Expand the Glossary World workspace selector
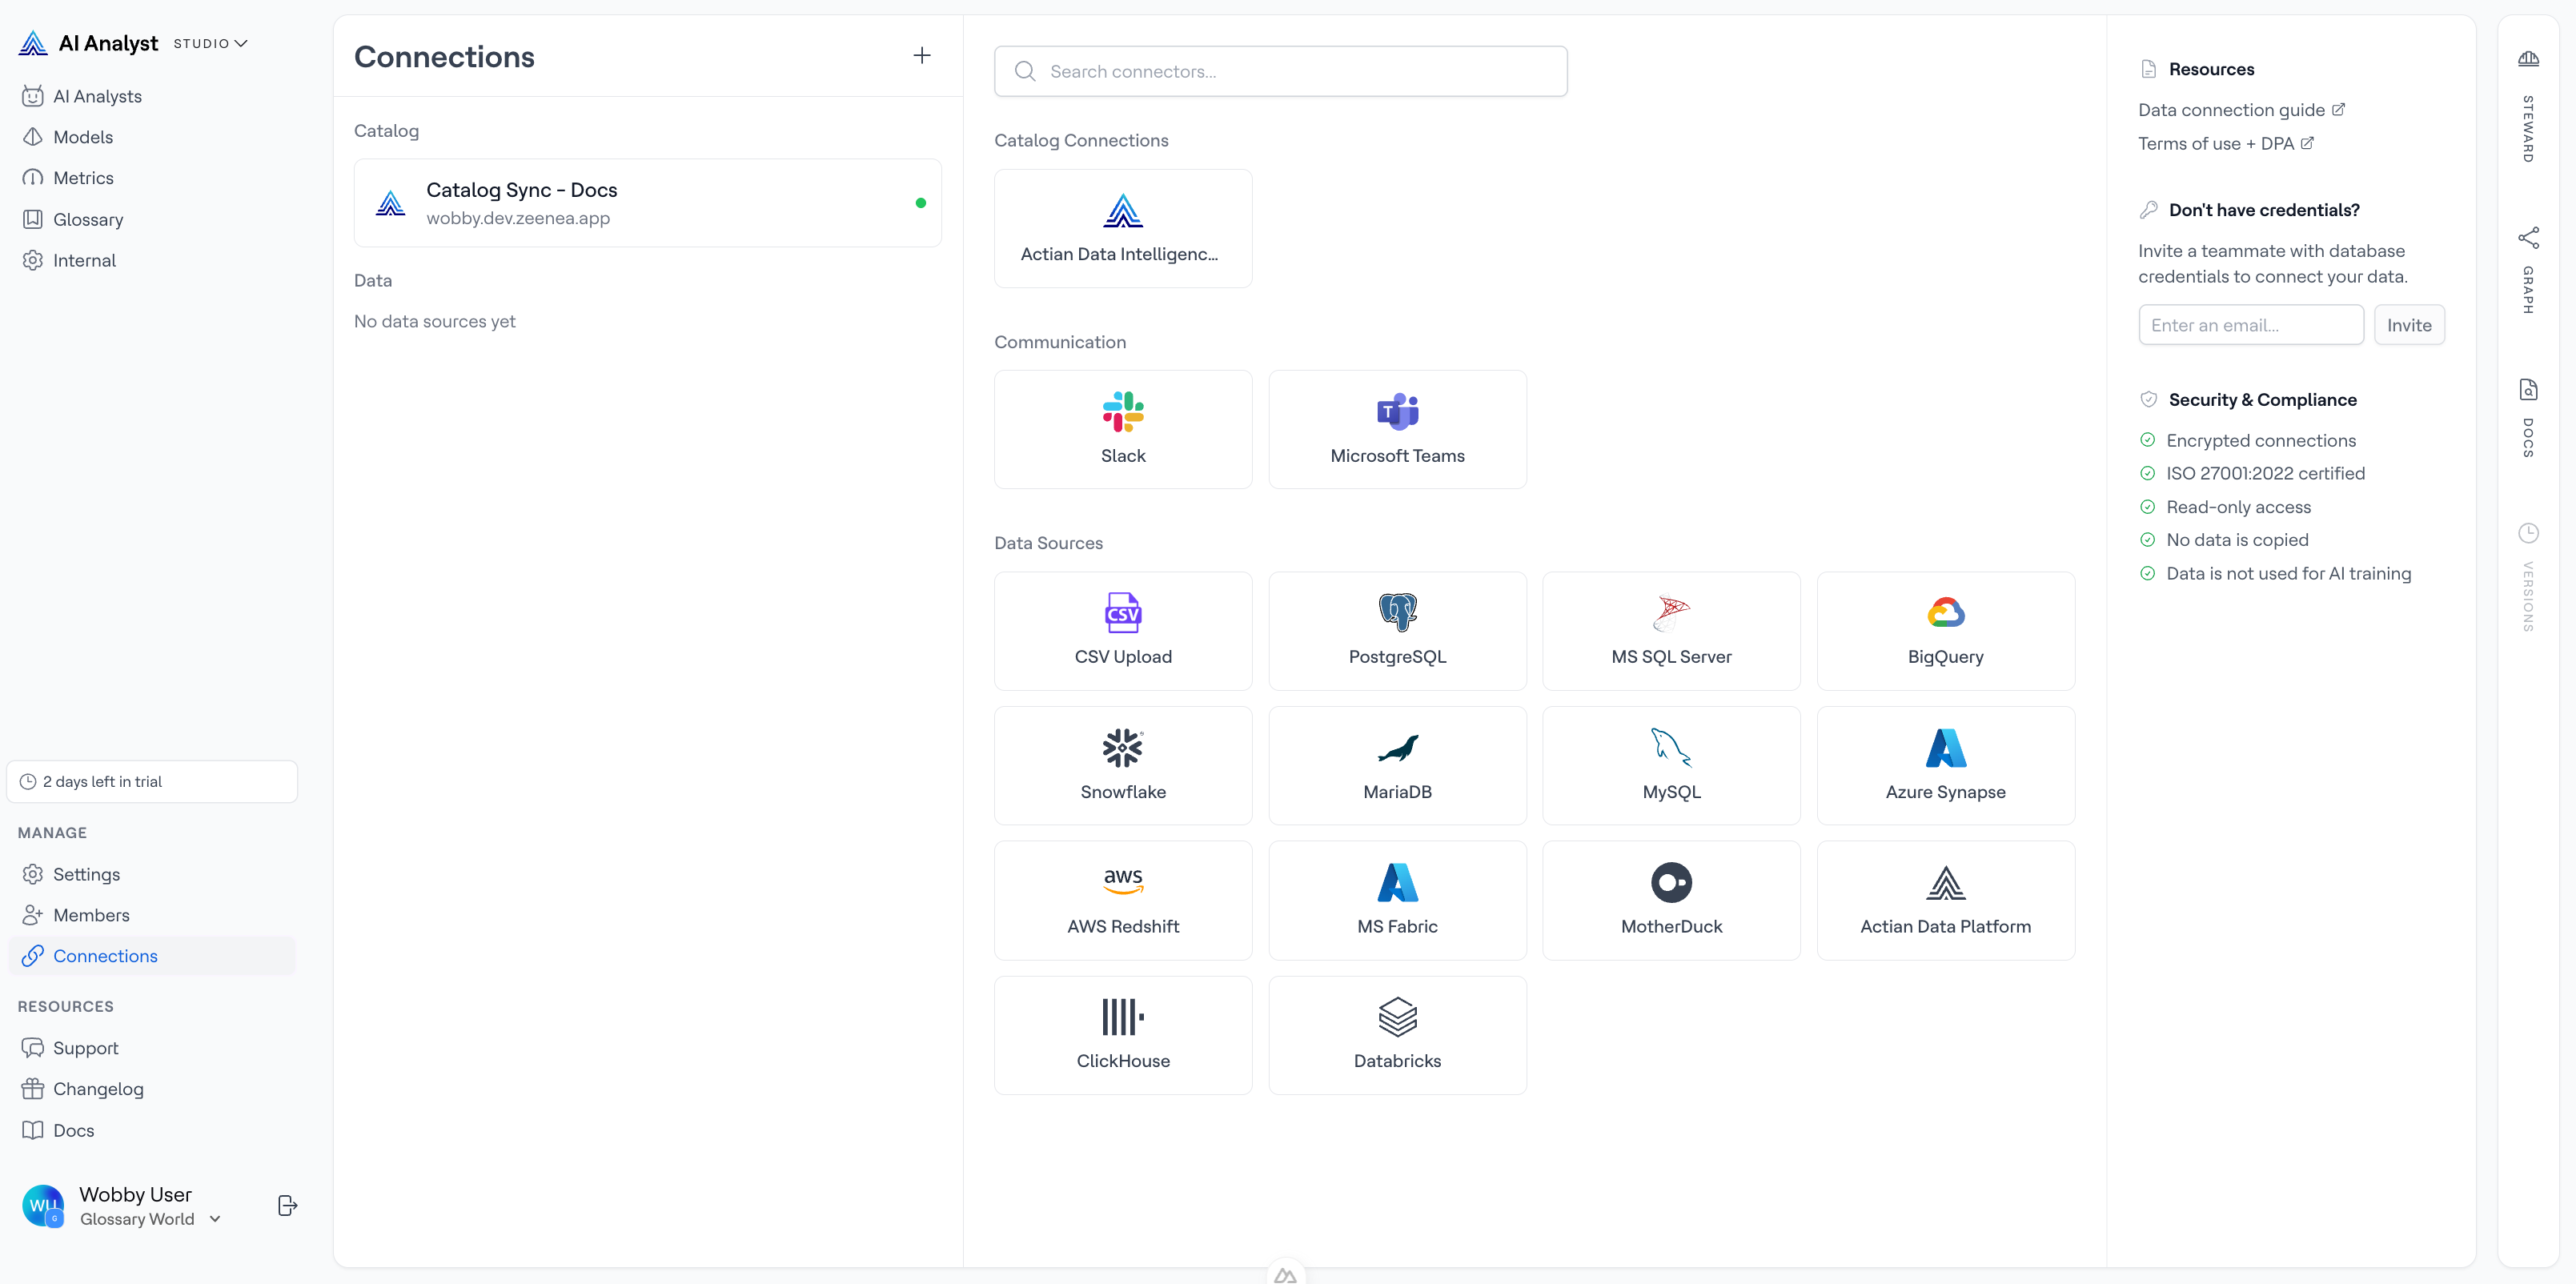This screenshot has height=1284, width=2576. coord(214,1218)
